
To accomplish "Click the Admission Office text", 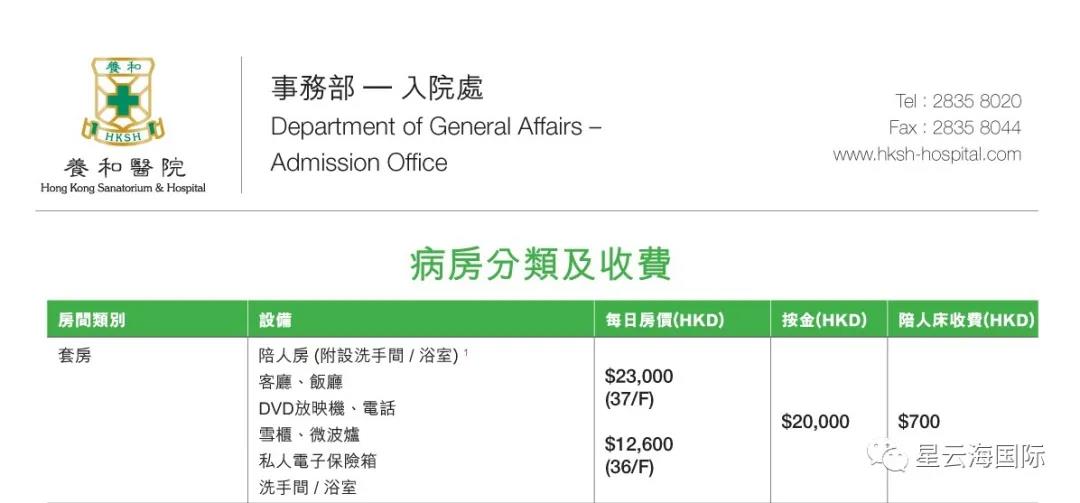I will (x=359, y=163).
